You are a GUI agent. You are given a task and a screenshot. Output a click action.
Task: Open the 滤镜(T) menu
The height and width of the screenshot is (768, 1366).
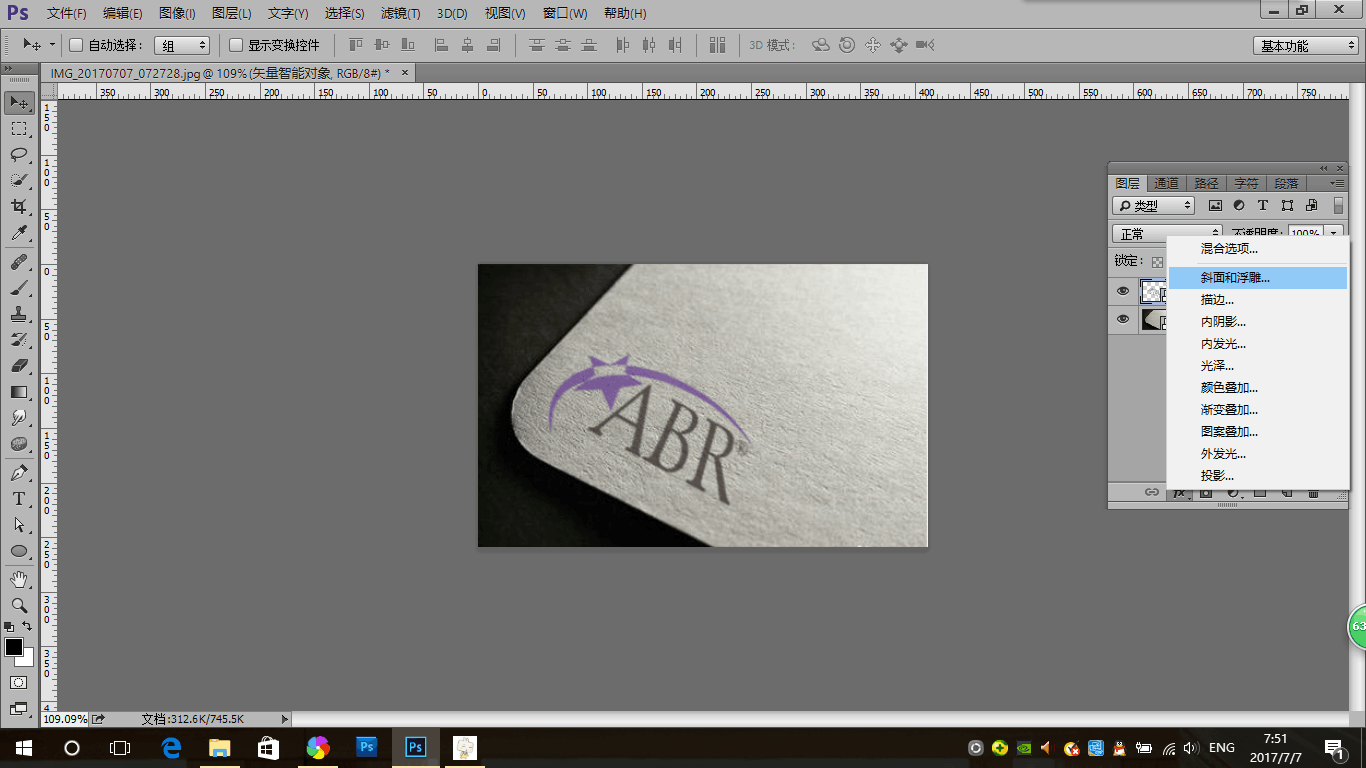coord(400,14)
